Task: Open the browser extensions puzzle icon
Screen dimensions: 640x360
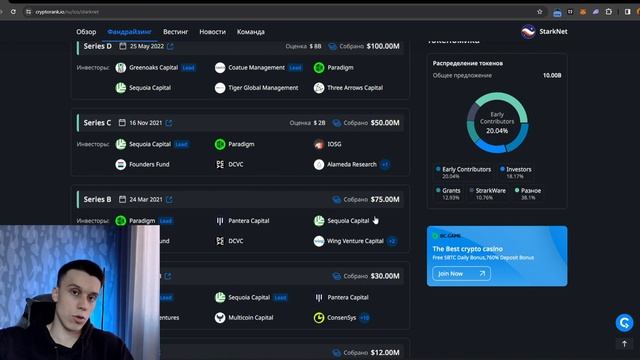Action: pyautogui.click(x=609, y=12)
